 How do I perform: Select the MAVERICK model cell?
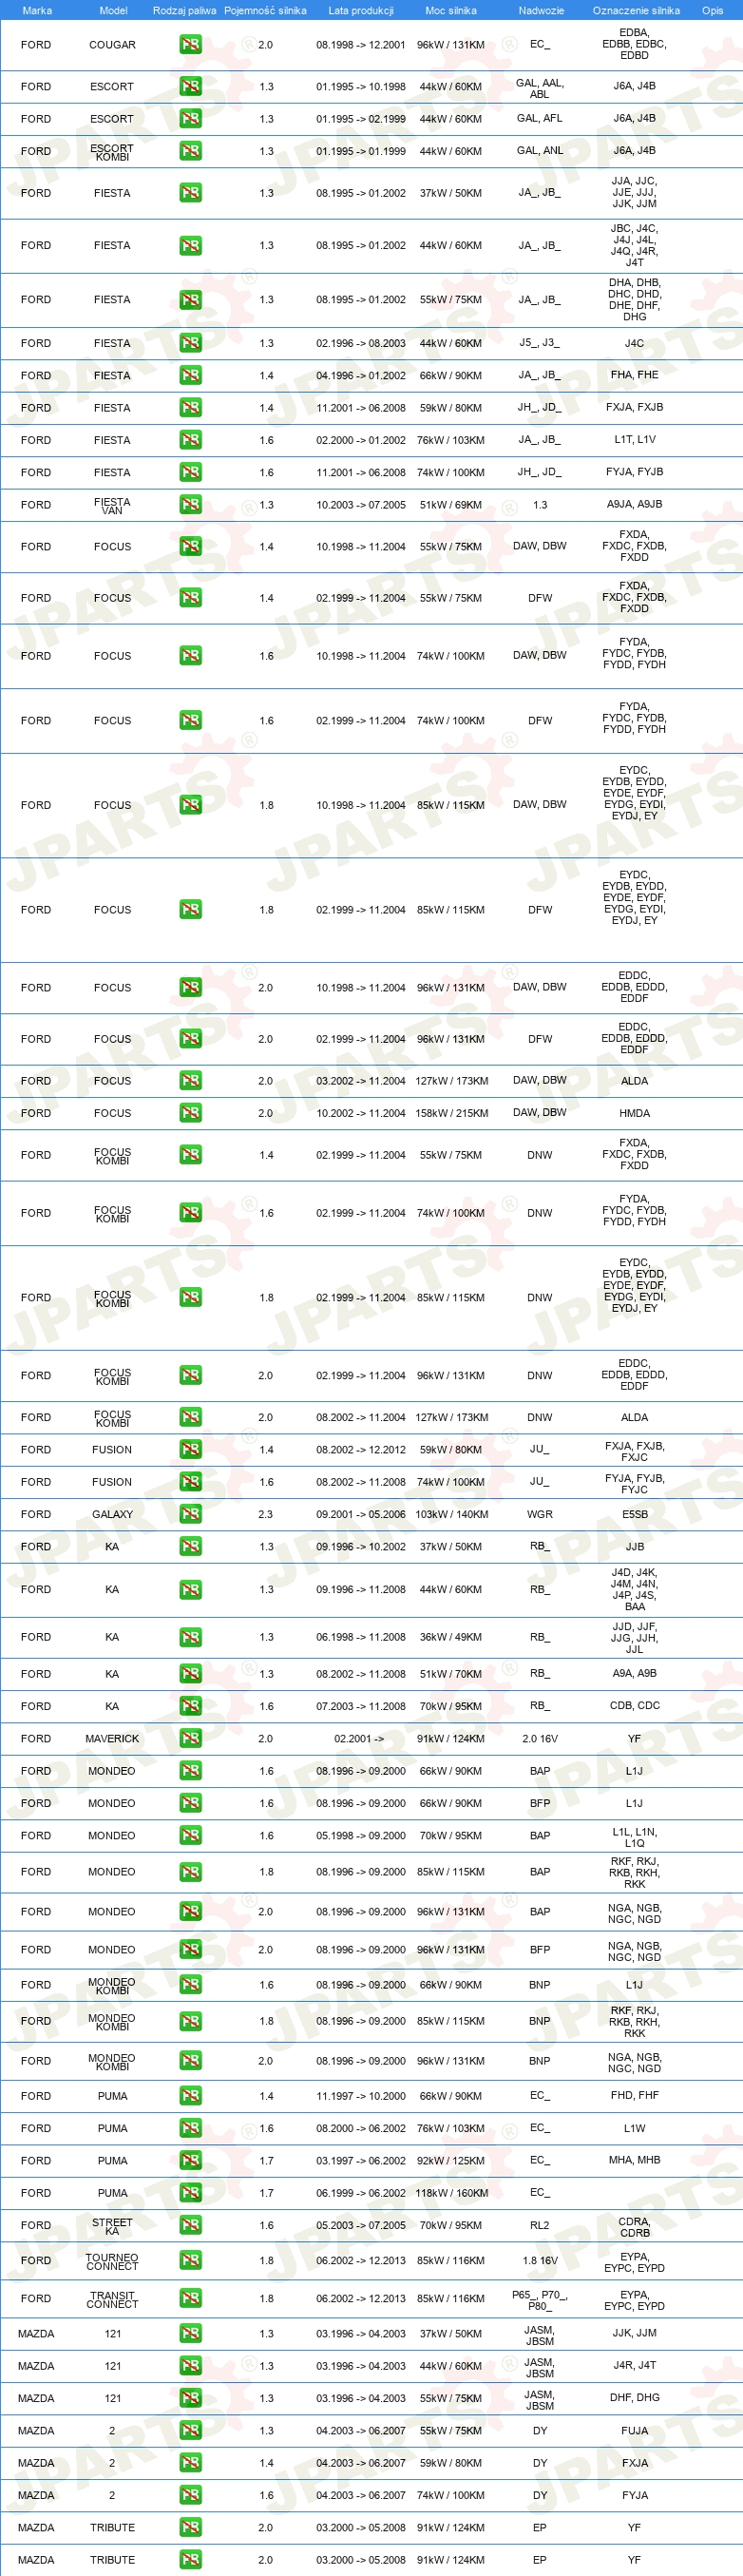pyautogui.click(x=112, y=1739)
